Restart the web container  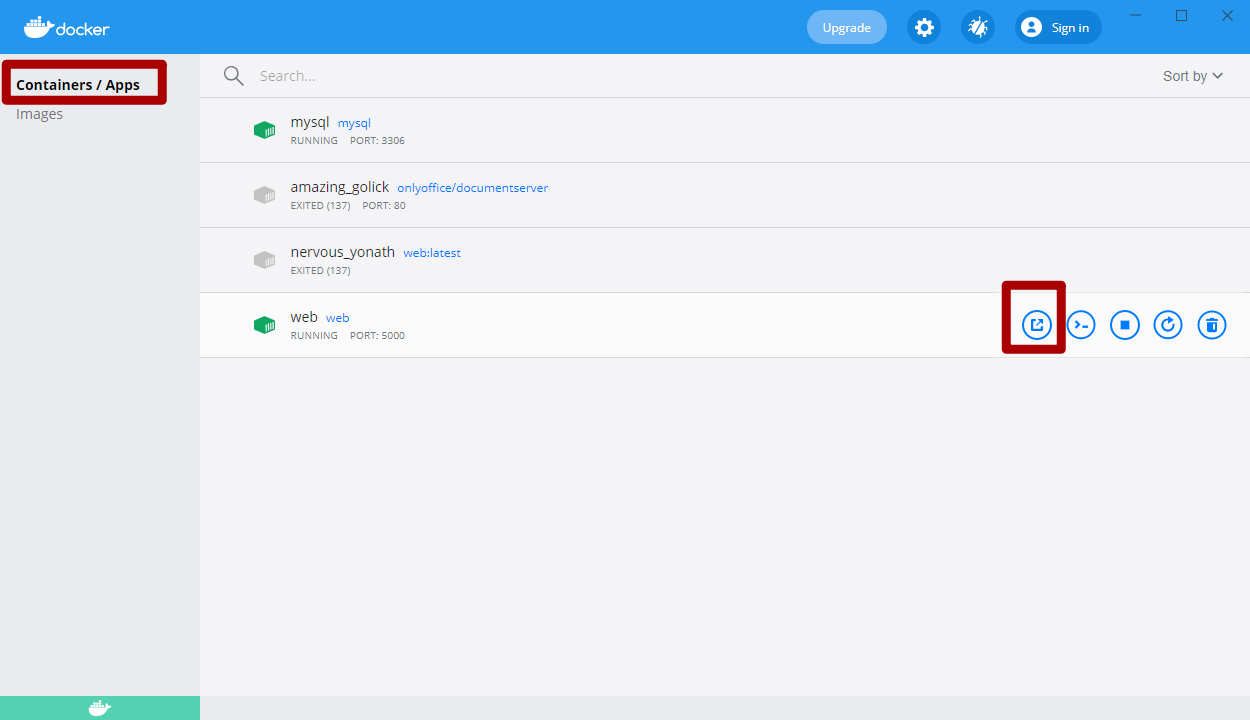tap(1168, 325)
